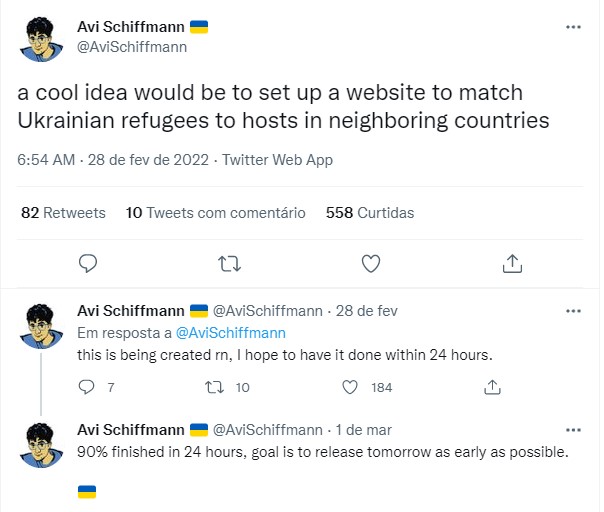Open the 6:54 AM tweet timestamp

[x=46, y=160]
